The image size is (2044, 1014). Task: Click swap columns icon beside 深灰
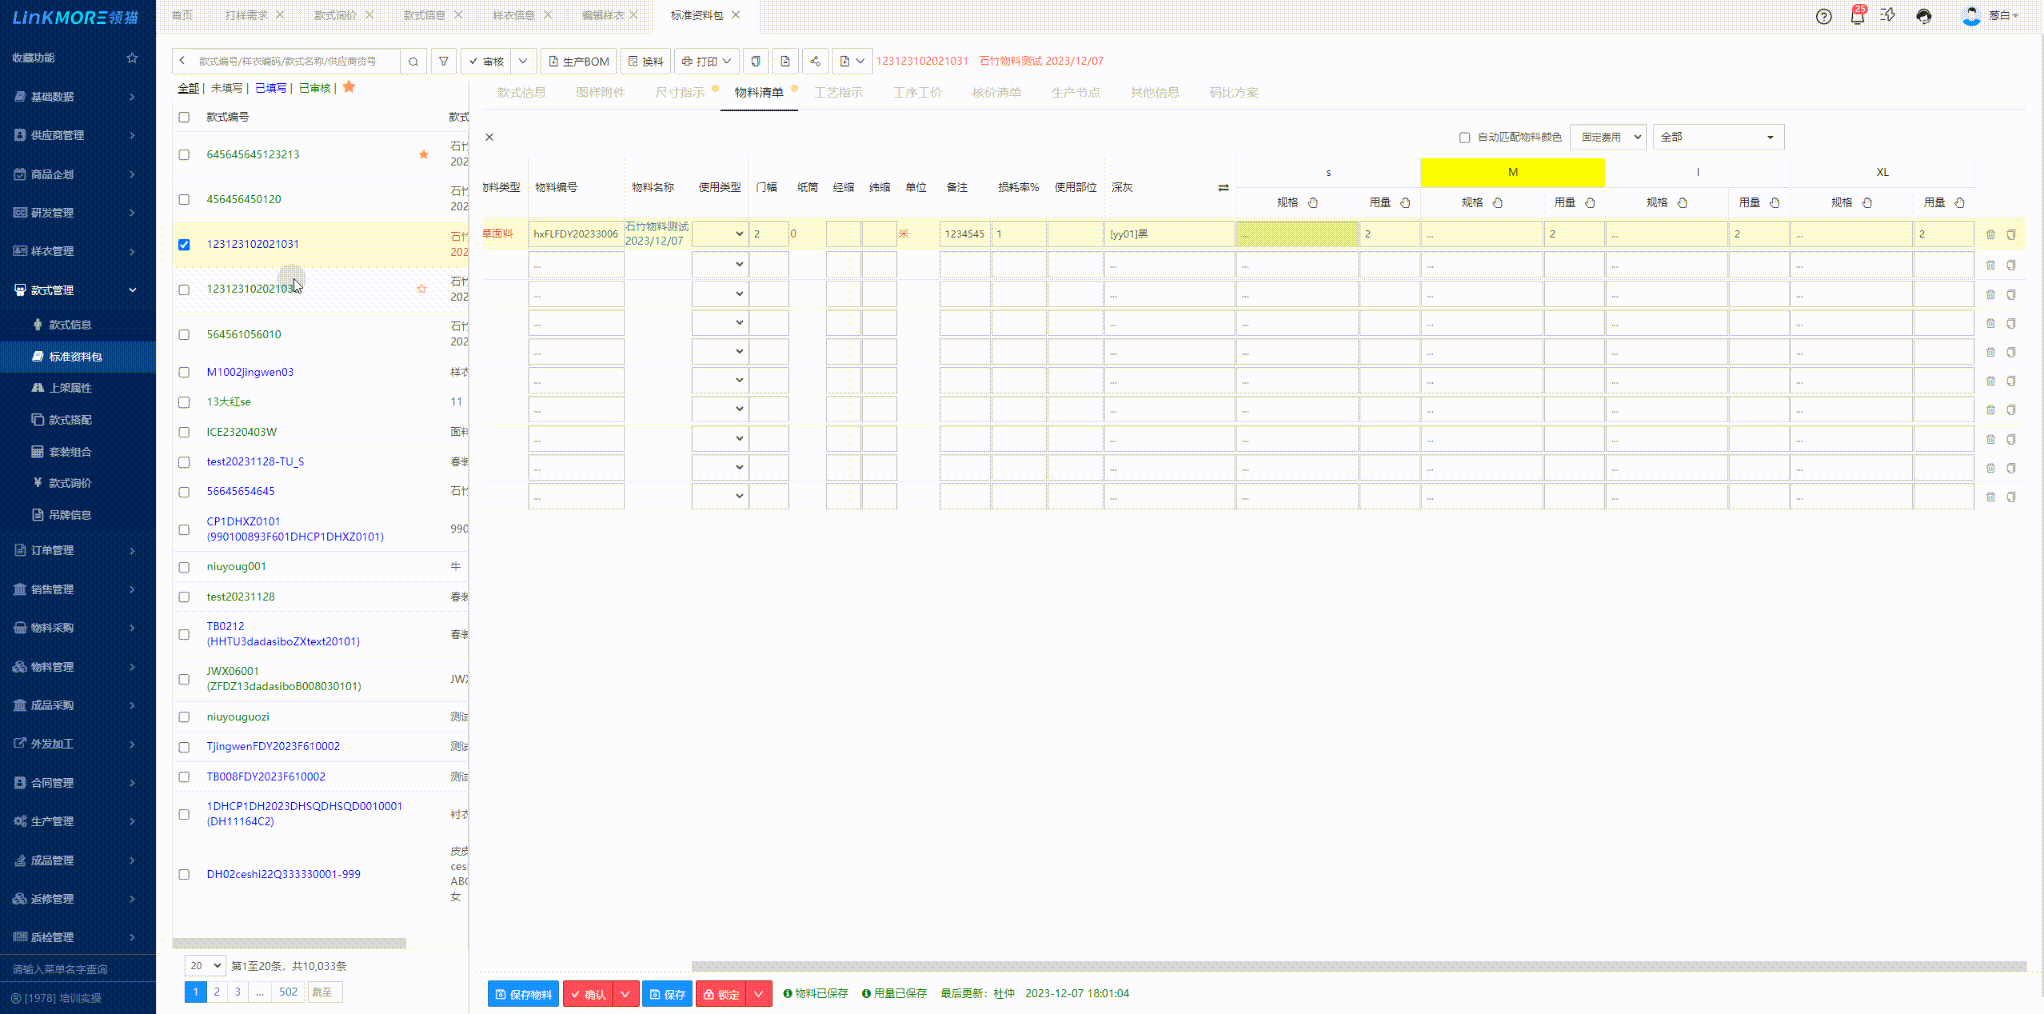1223,187
